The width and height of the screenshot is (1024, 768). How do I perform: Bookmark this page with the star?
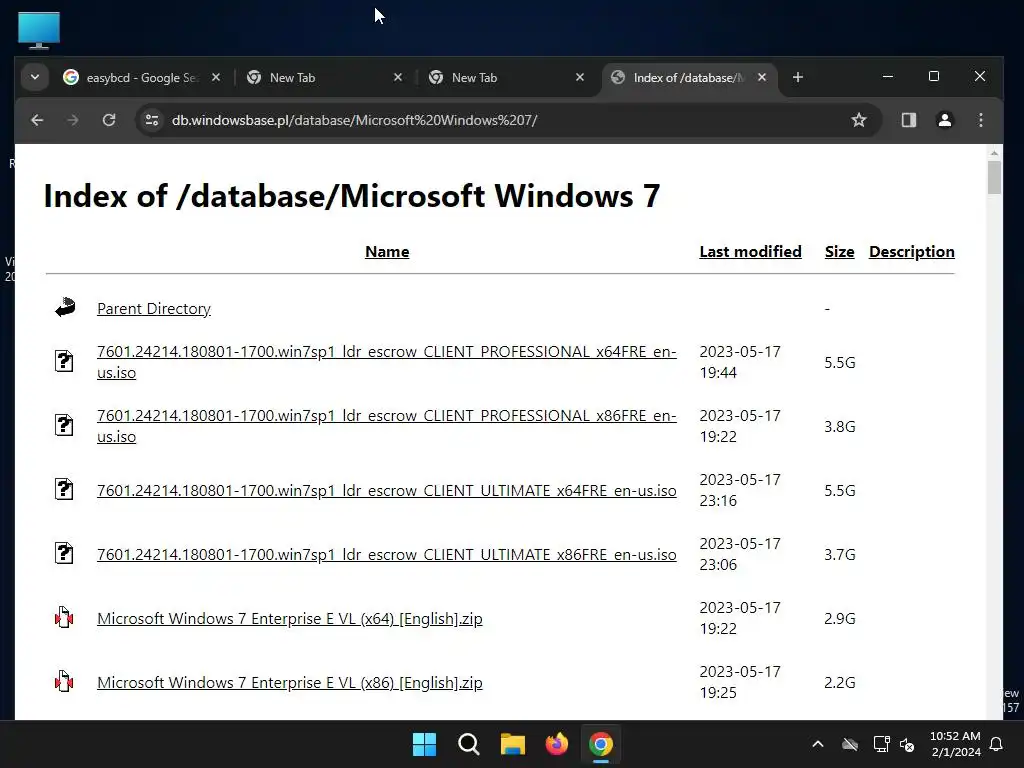tap(859, 120)
